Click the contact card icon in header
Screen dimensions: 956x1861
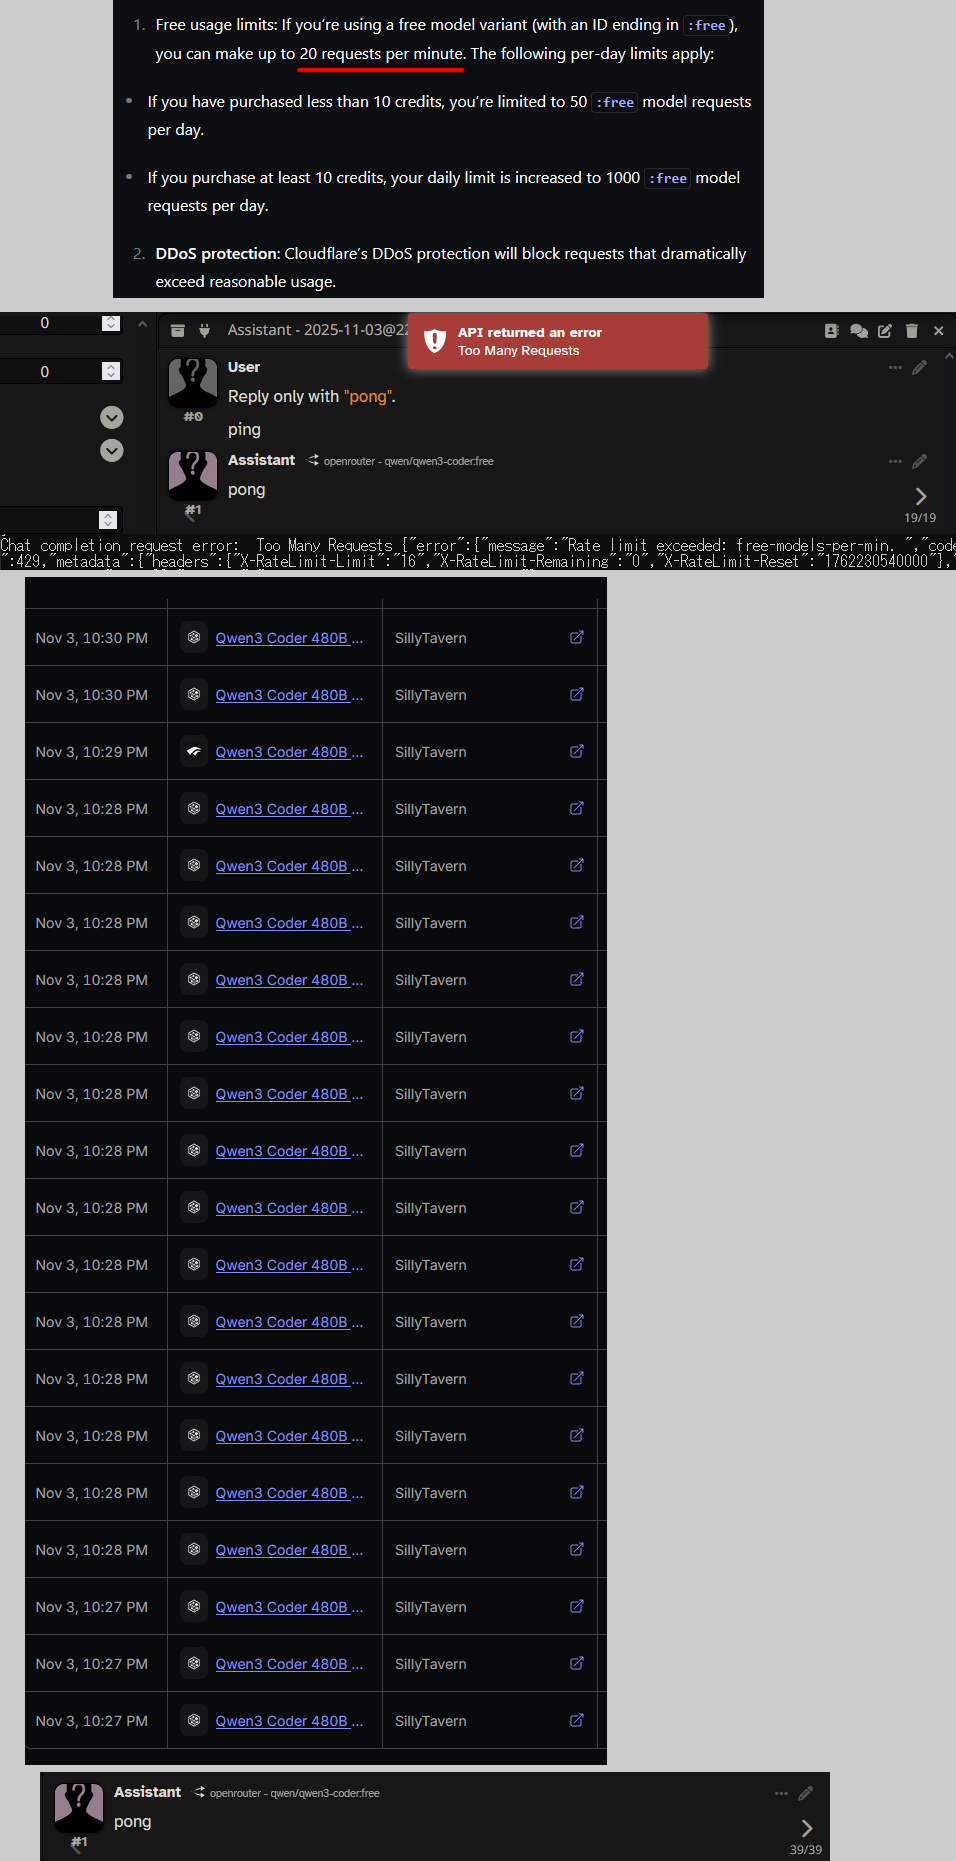coord(831,331)
